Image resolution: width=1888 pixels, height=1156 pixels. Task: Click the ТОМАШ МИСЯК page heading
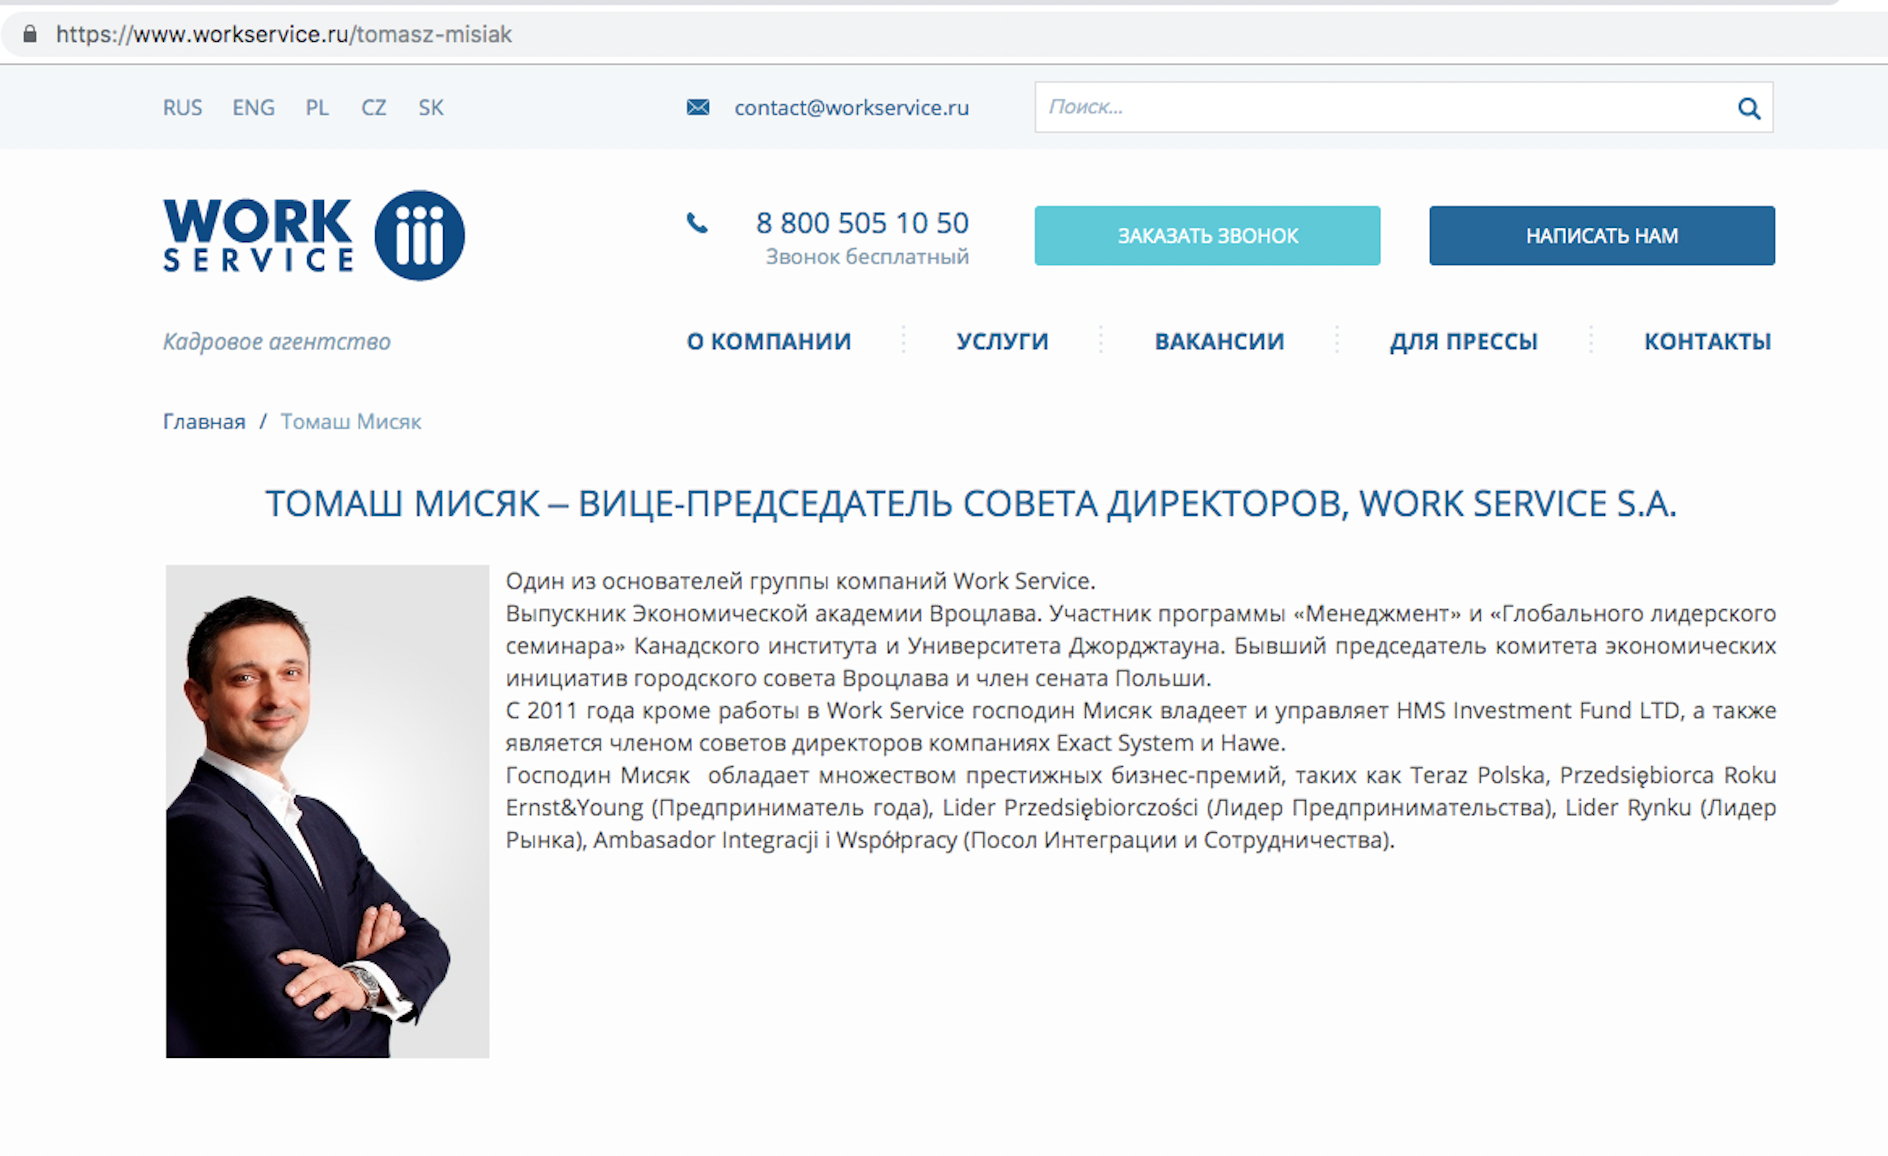pos(970,503)
